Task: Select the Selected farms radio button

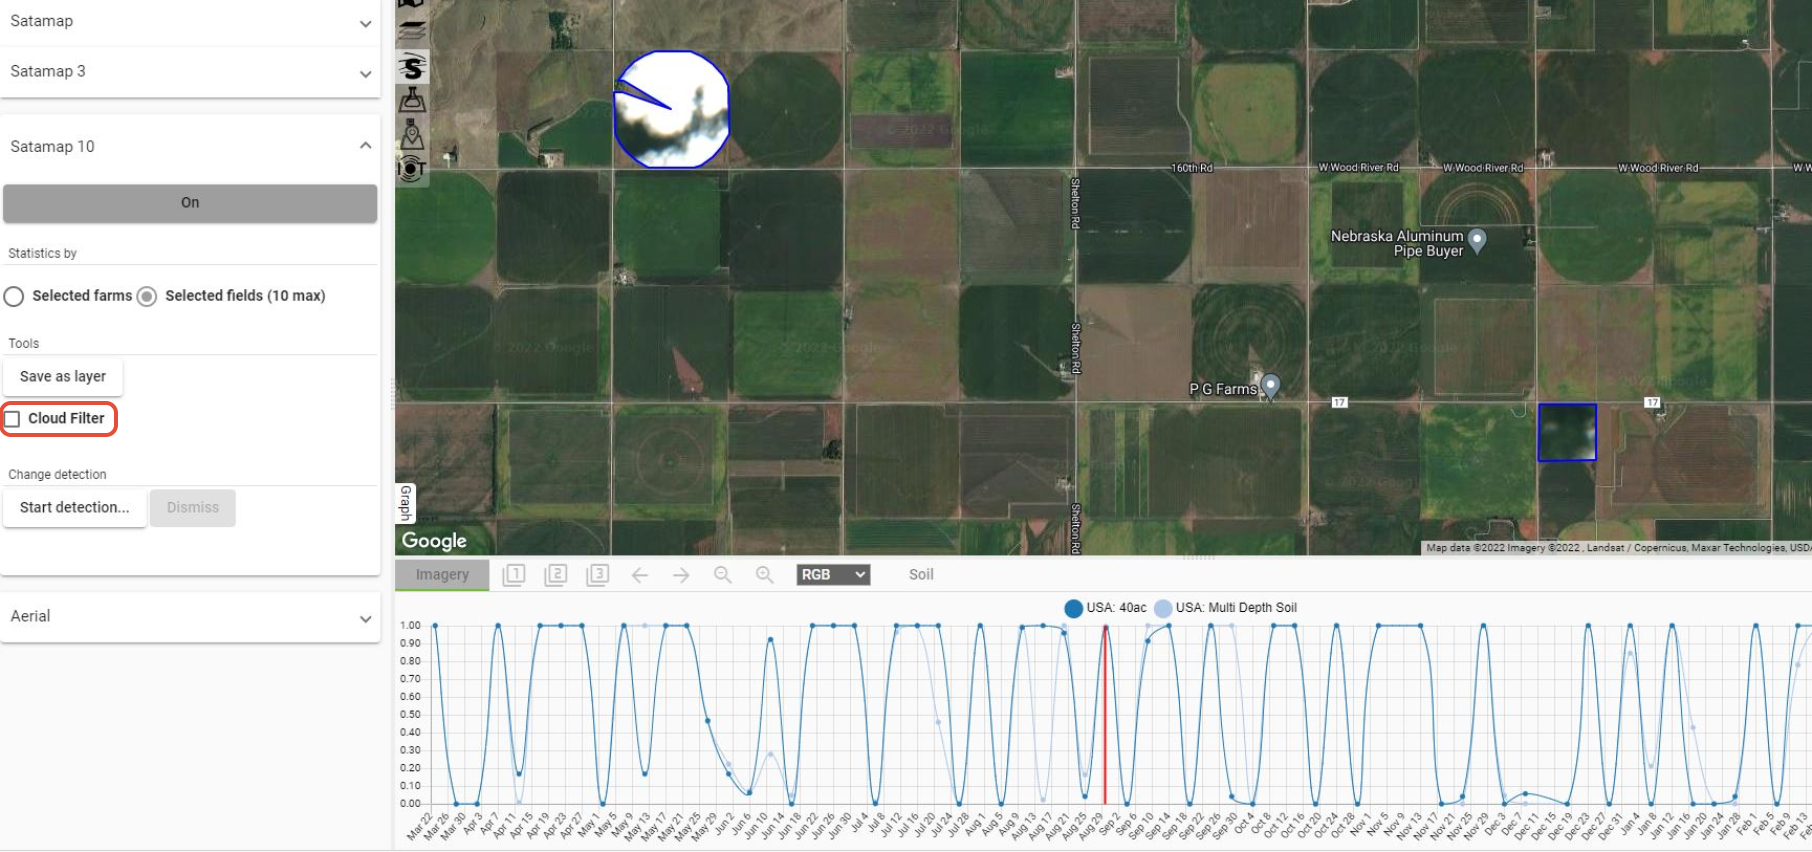Action: [14, 296]
